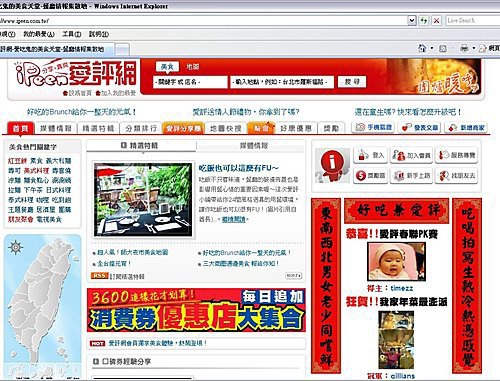Image resolution: width=500 pixels, height=381 pixels.
Task: Open the 我的最愛(A) Favorites menu
Action: [39, 34]
